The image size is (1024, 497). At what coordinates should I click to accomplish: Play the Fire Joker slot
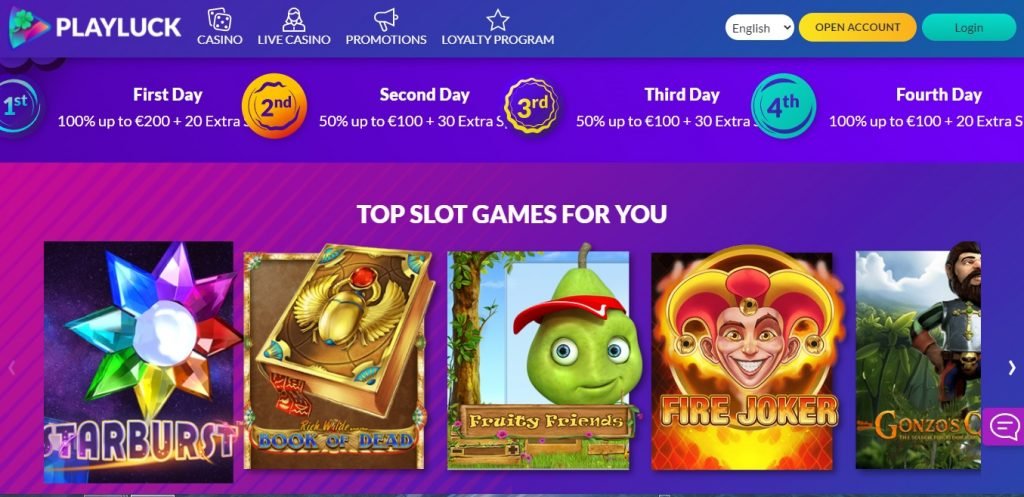tap(742, 360)
